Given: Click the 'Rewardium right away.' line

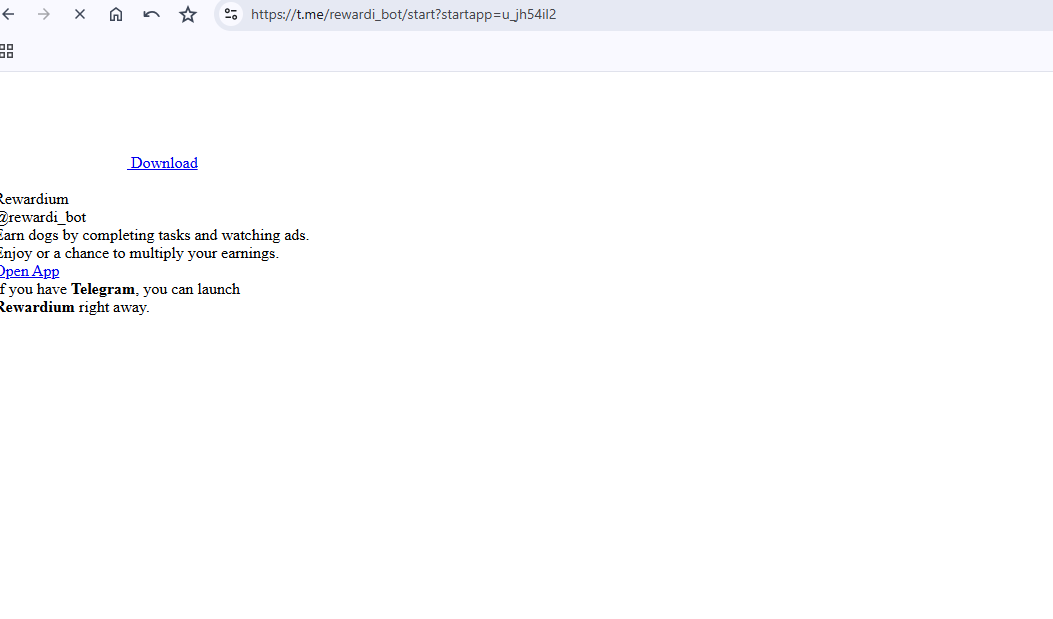Looking at the screenshot, I should 75,307.
